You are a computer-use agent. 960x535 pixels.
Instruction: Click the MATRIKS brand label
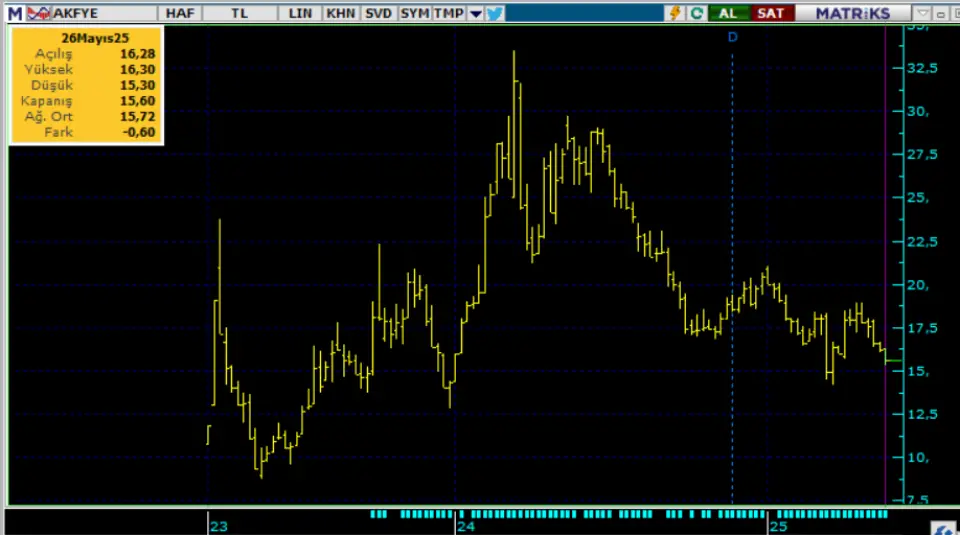pyautogui.click(x=852, y=13)
